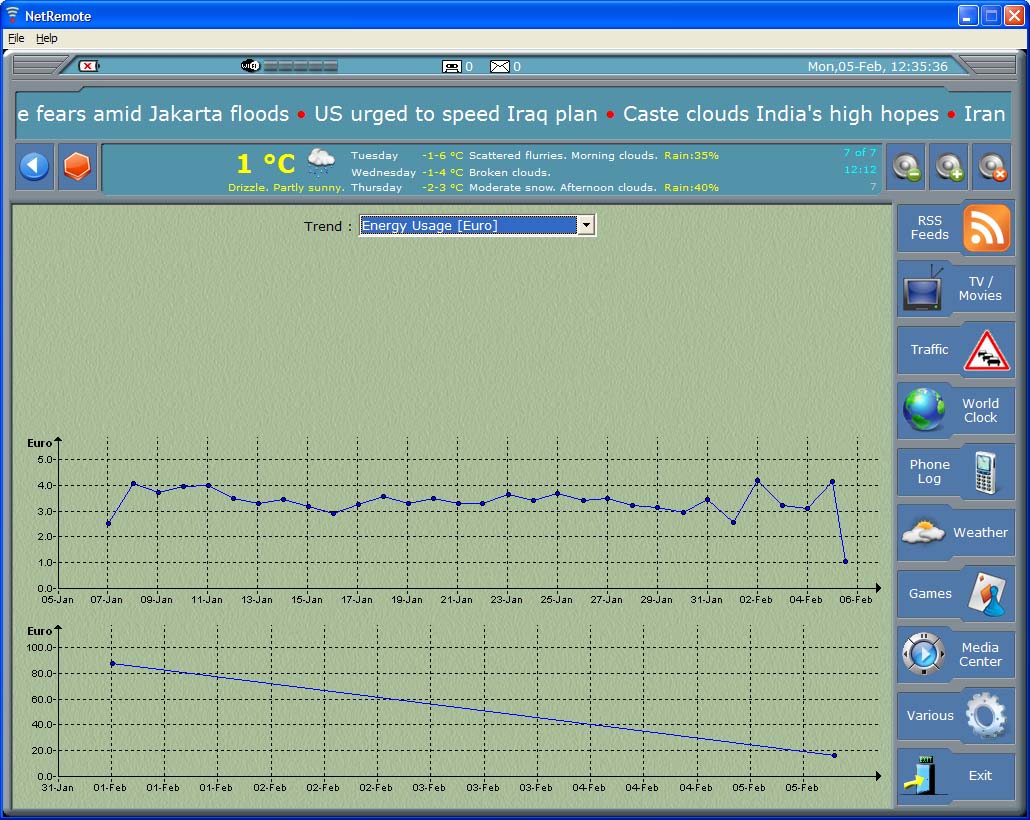This screenshot has width=1030, height=820.
Task: Open the Games section
Action: coord(955,594)
